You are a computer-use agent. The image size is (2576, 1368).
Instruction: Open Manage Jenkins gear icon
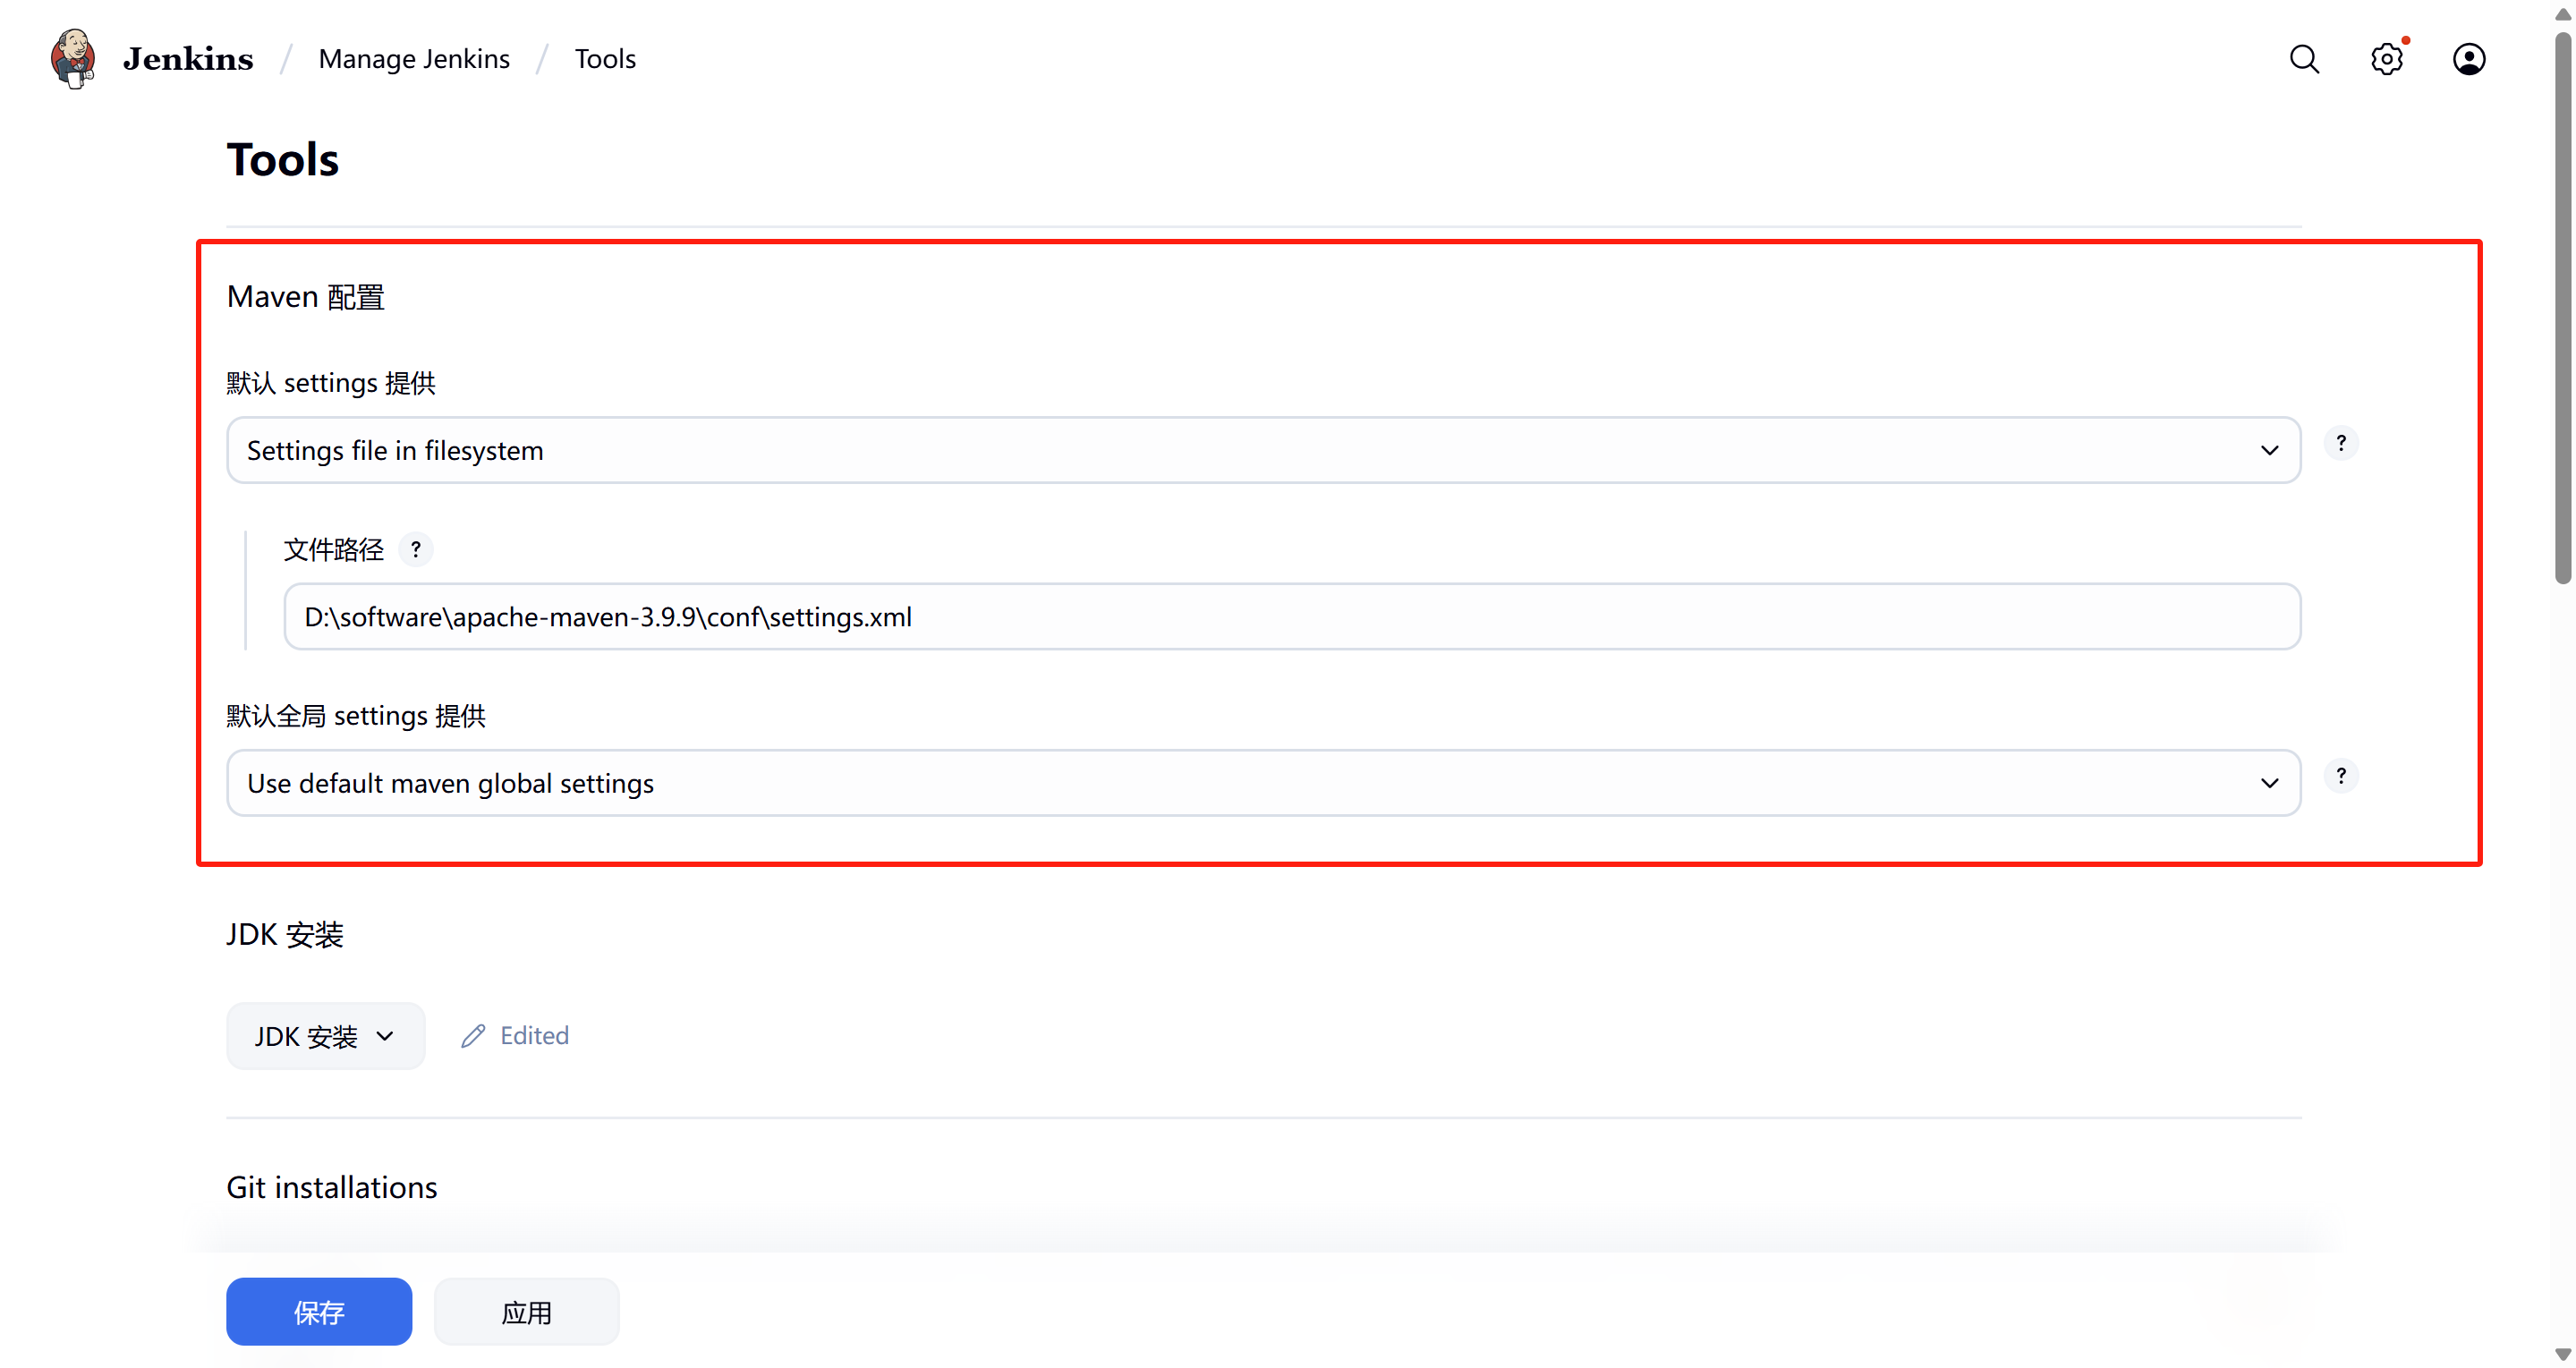[2386, 59]
